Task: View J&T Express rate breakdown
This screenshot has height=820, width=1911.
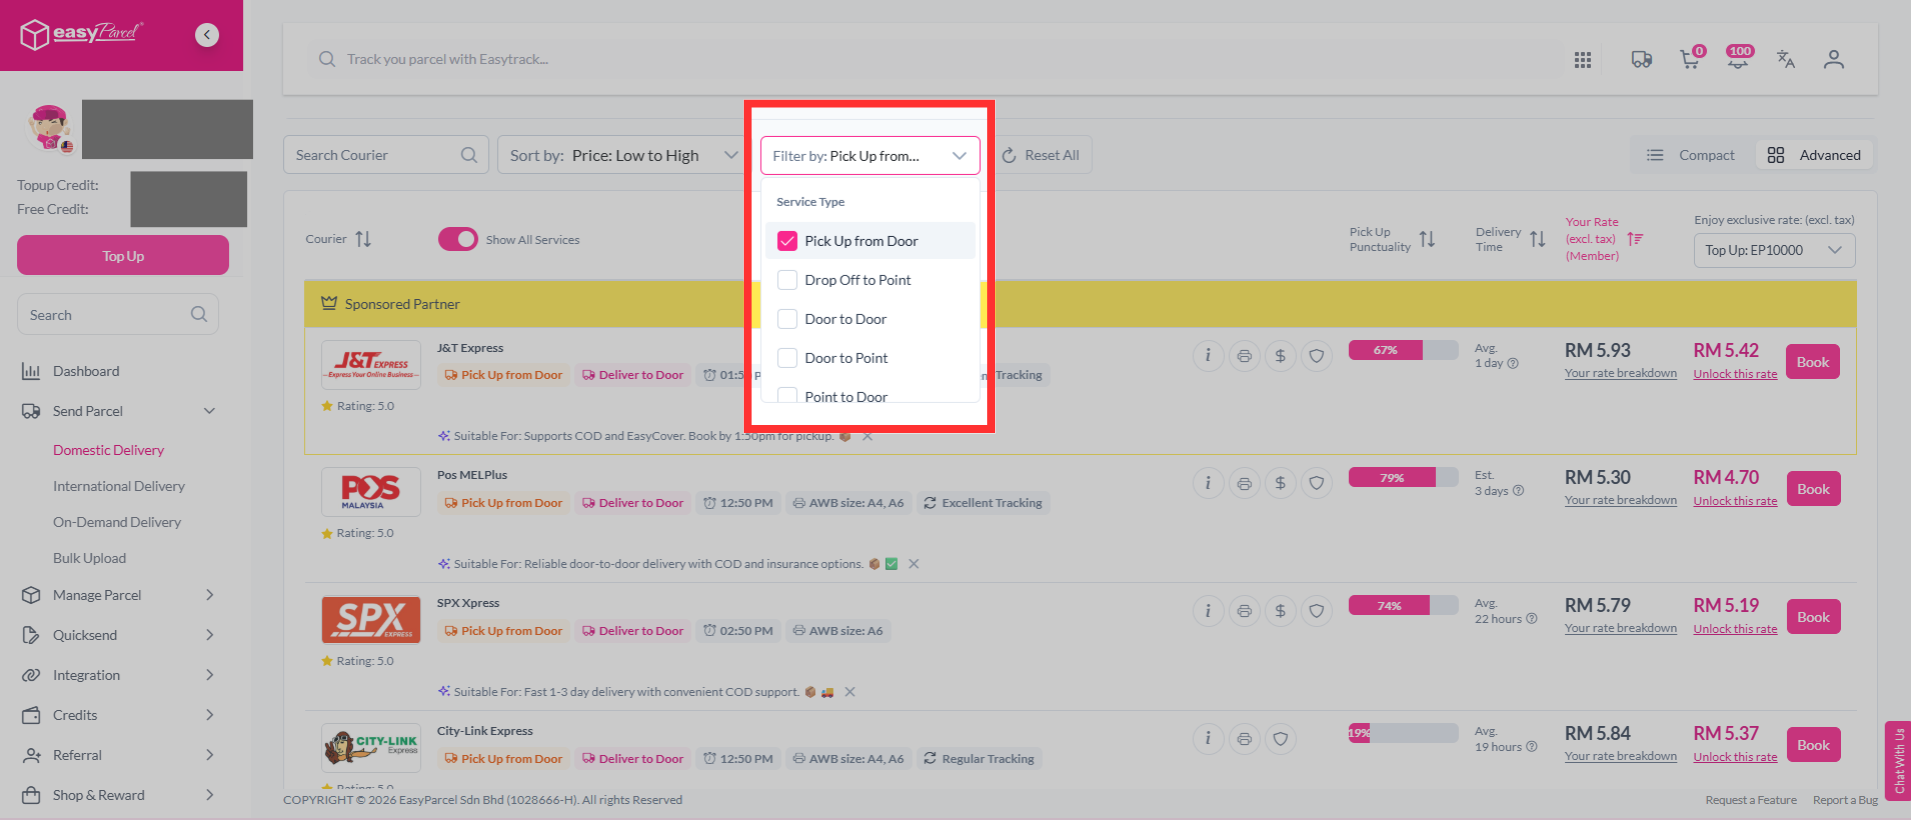Action: (1621, 373)
